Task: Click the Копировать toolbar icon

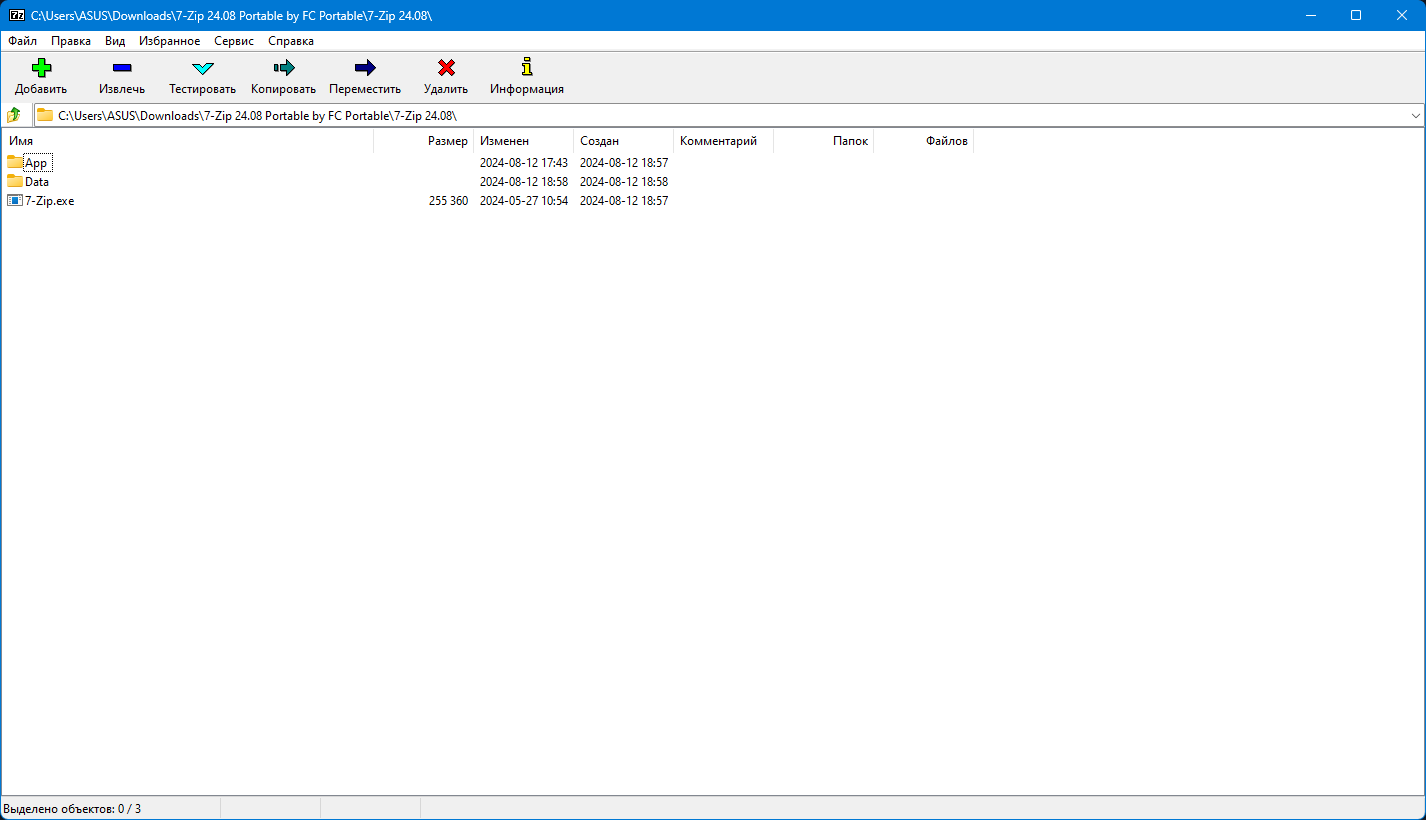Action: click(284, 68)
